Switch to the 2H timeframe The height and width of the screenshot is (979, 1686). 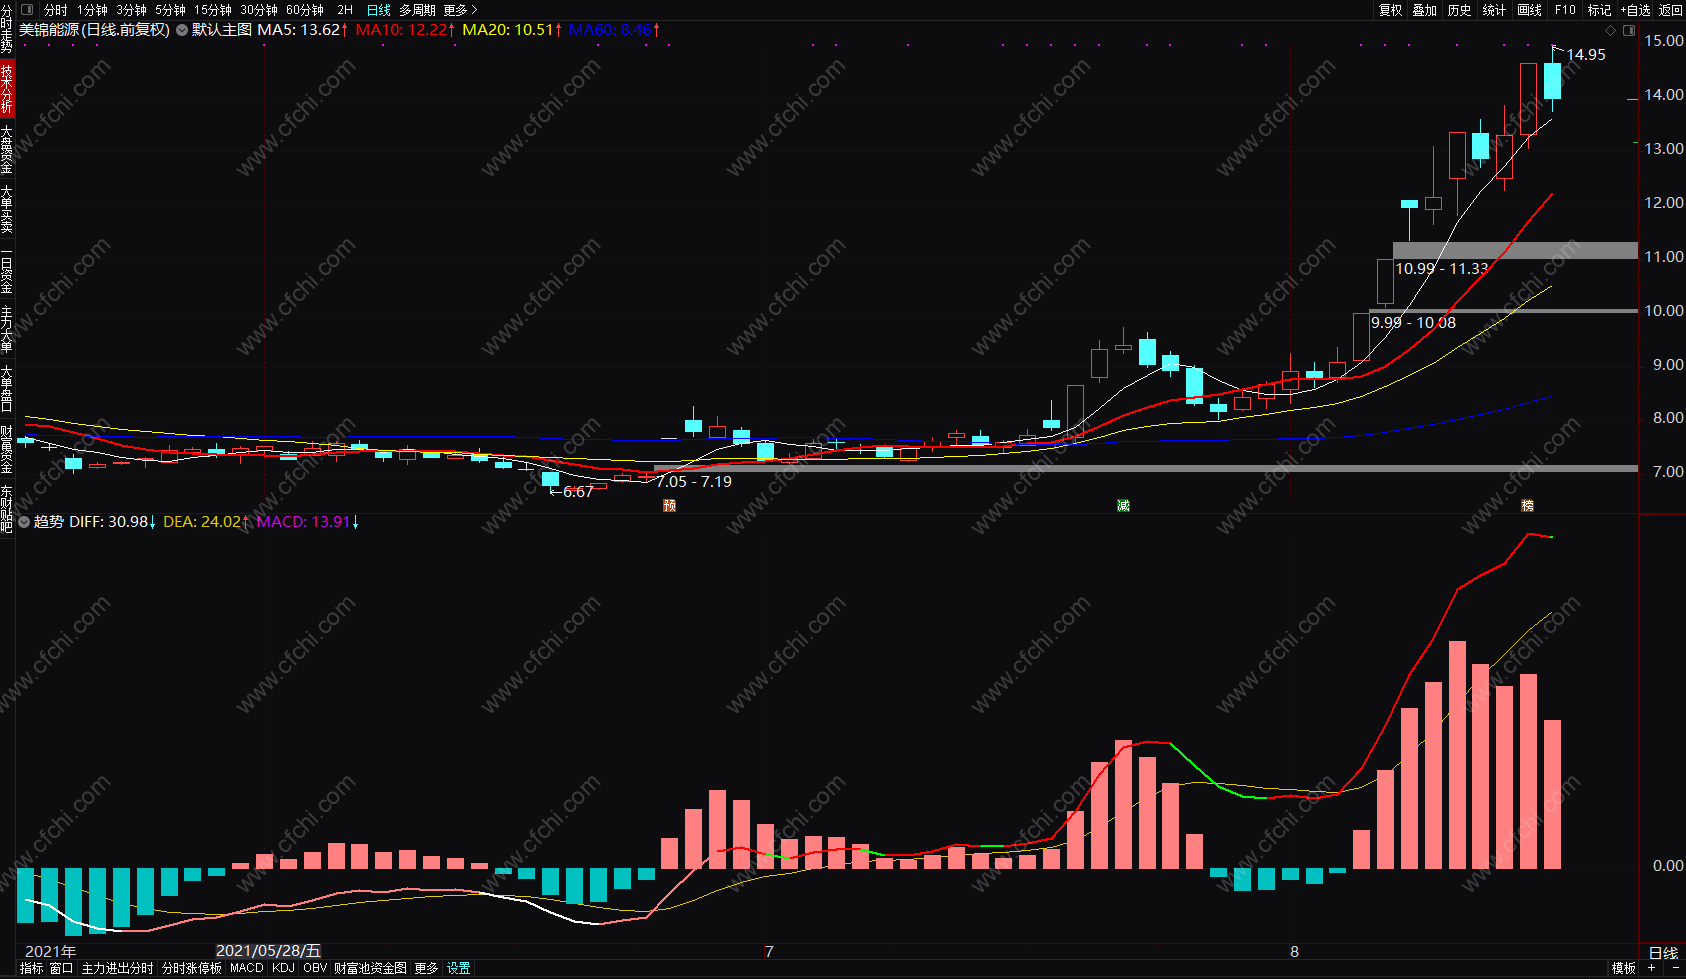(x=345, y=10)
